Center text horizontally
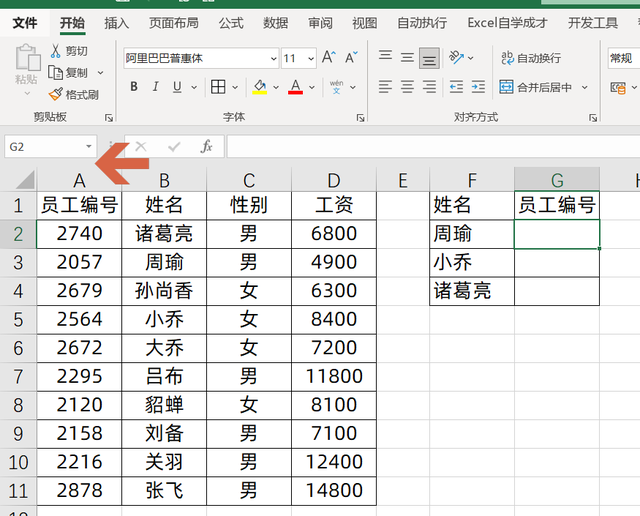 pyautogui.click(x=407, y=87)
